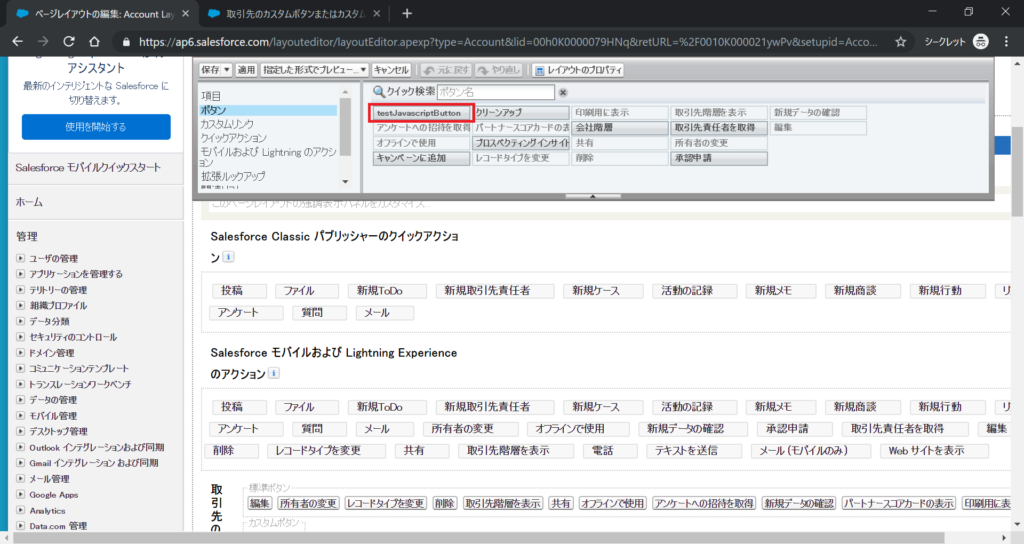Viewport: 1024px width, 544px height.
Task: Click the info icon beside Classic publisher quick actions
Action: click(x=228, y=257)
